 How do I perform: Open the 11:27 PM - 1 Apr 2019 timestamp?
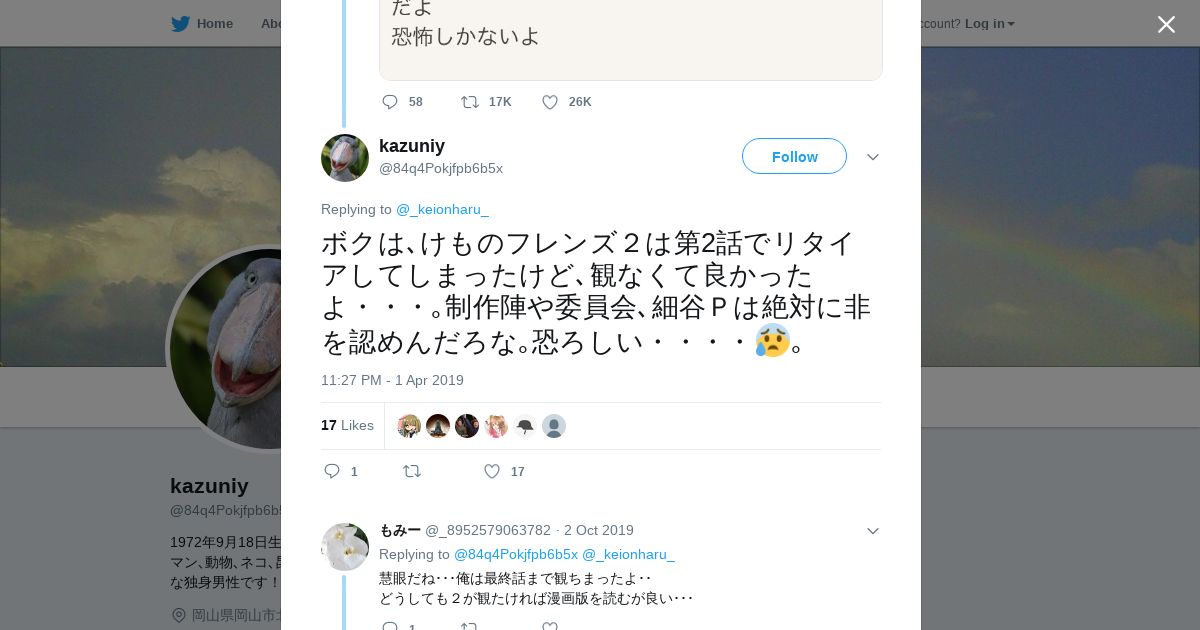(392, 381)
